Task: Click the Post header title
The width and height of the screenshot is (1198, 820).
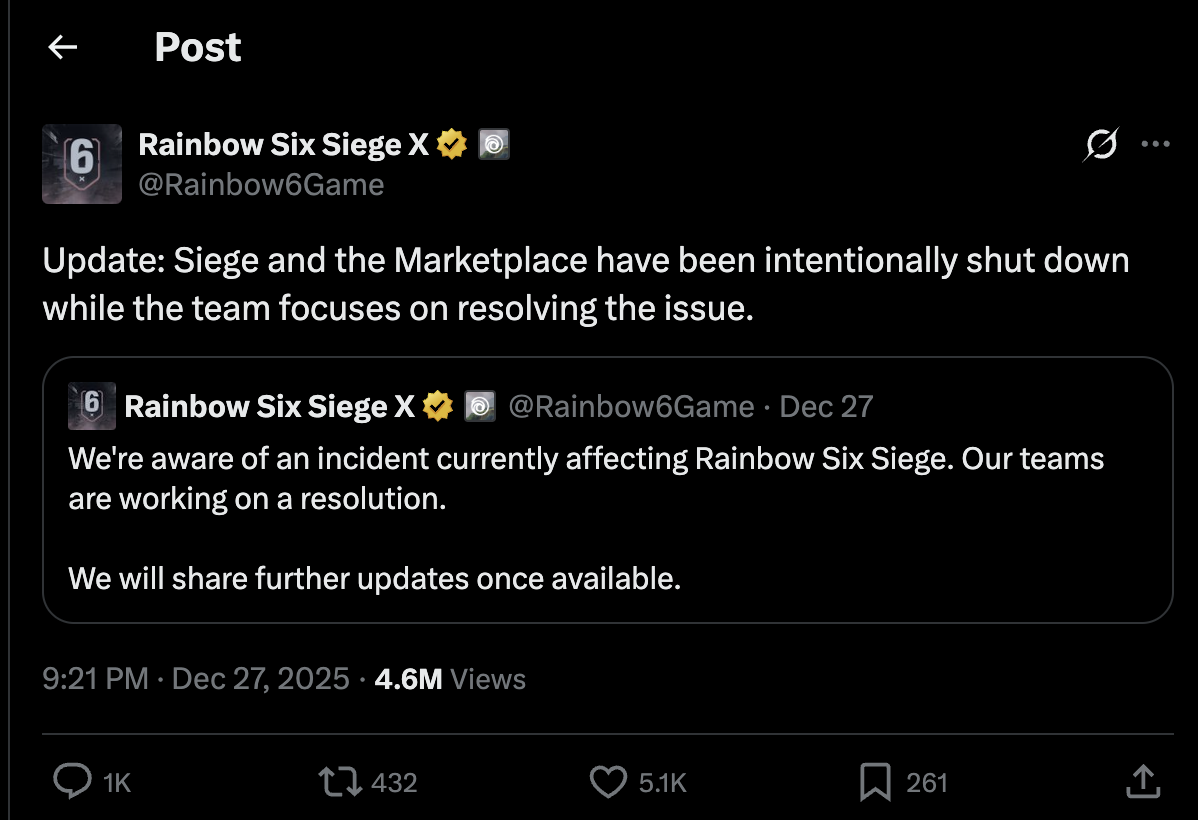Action: point(197,46)
